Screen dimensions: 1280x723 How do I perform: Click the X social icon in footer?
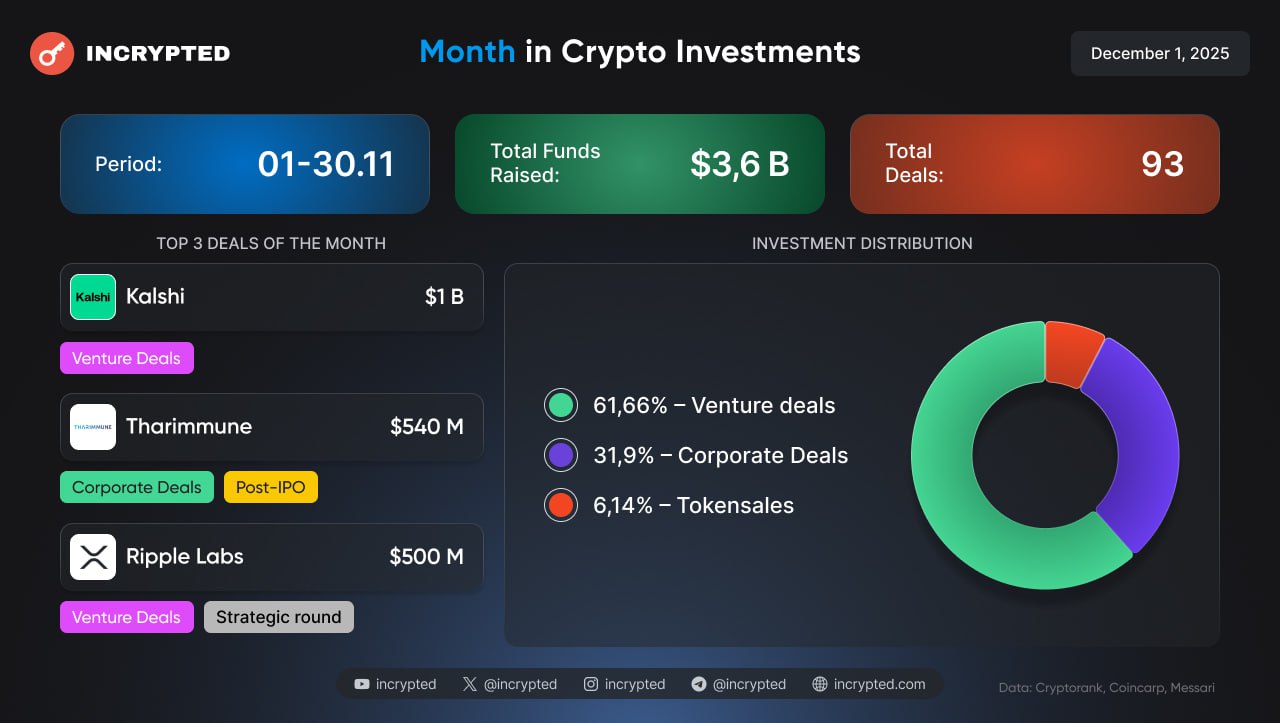tap(470, 684)
